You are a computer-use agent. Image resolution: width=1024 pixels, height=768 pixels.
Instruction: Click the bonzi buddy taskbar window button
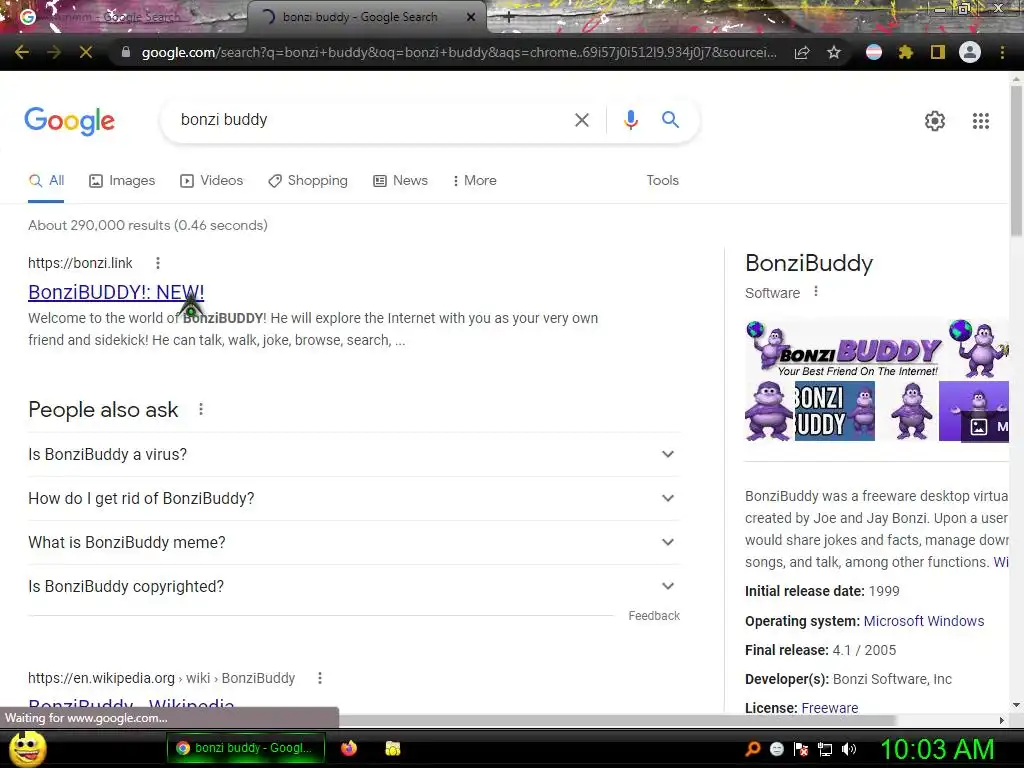246,748
